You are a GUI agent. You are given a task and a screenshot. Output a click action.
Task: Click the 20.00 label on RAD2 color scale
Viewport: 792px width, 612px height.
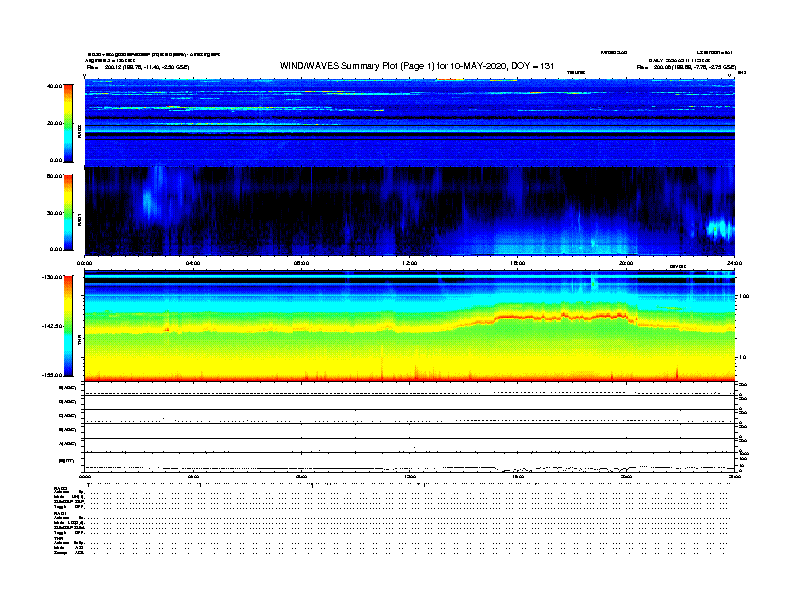[x=55, y=123]
